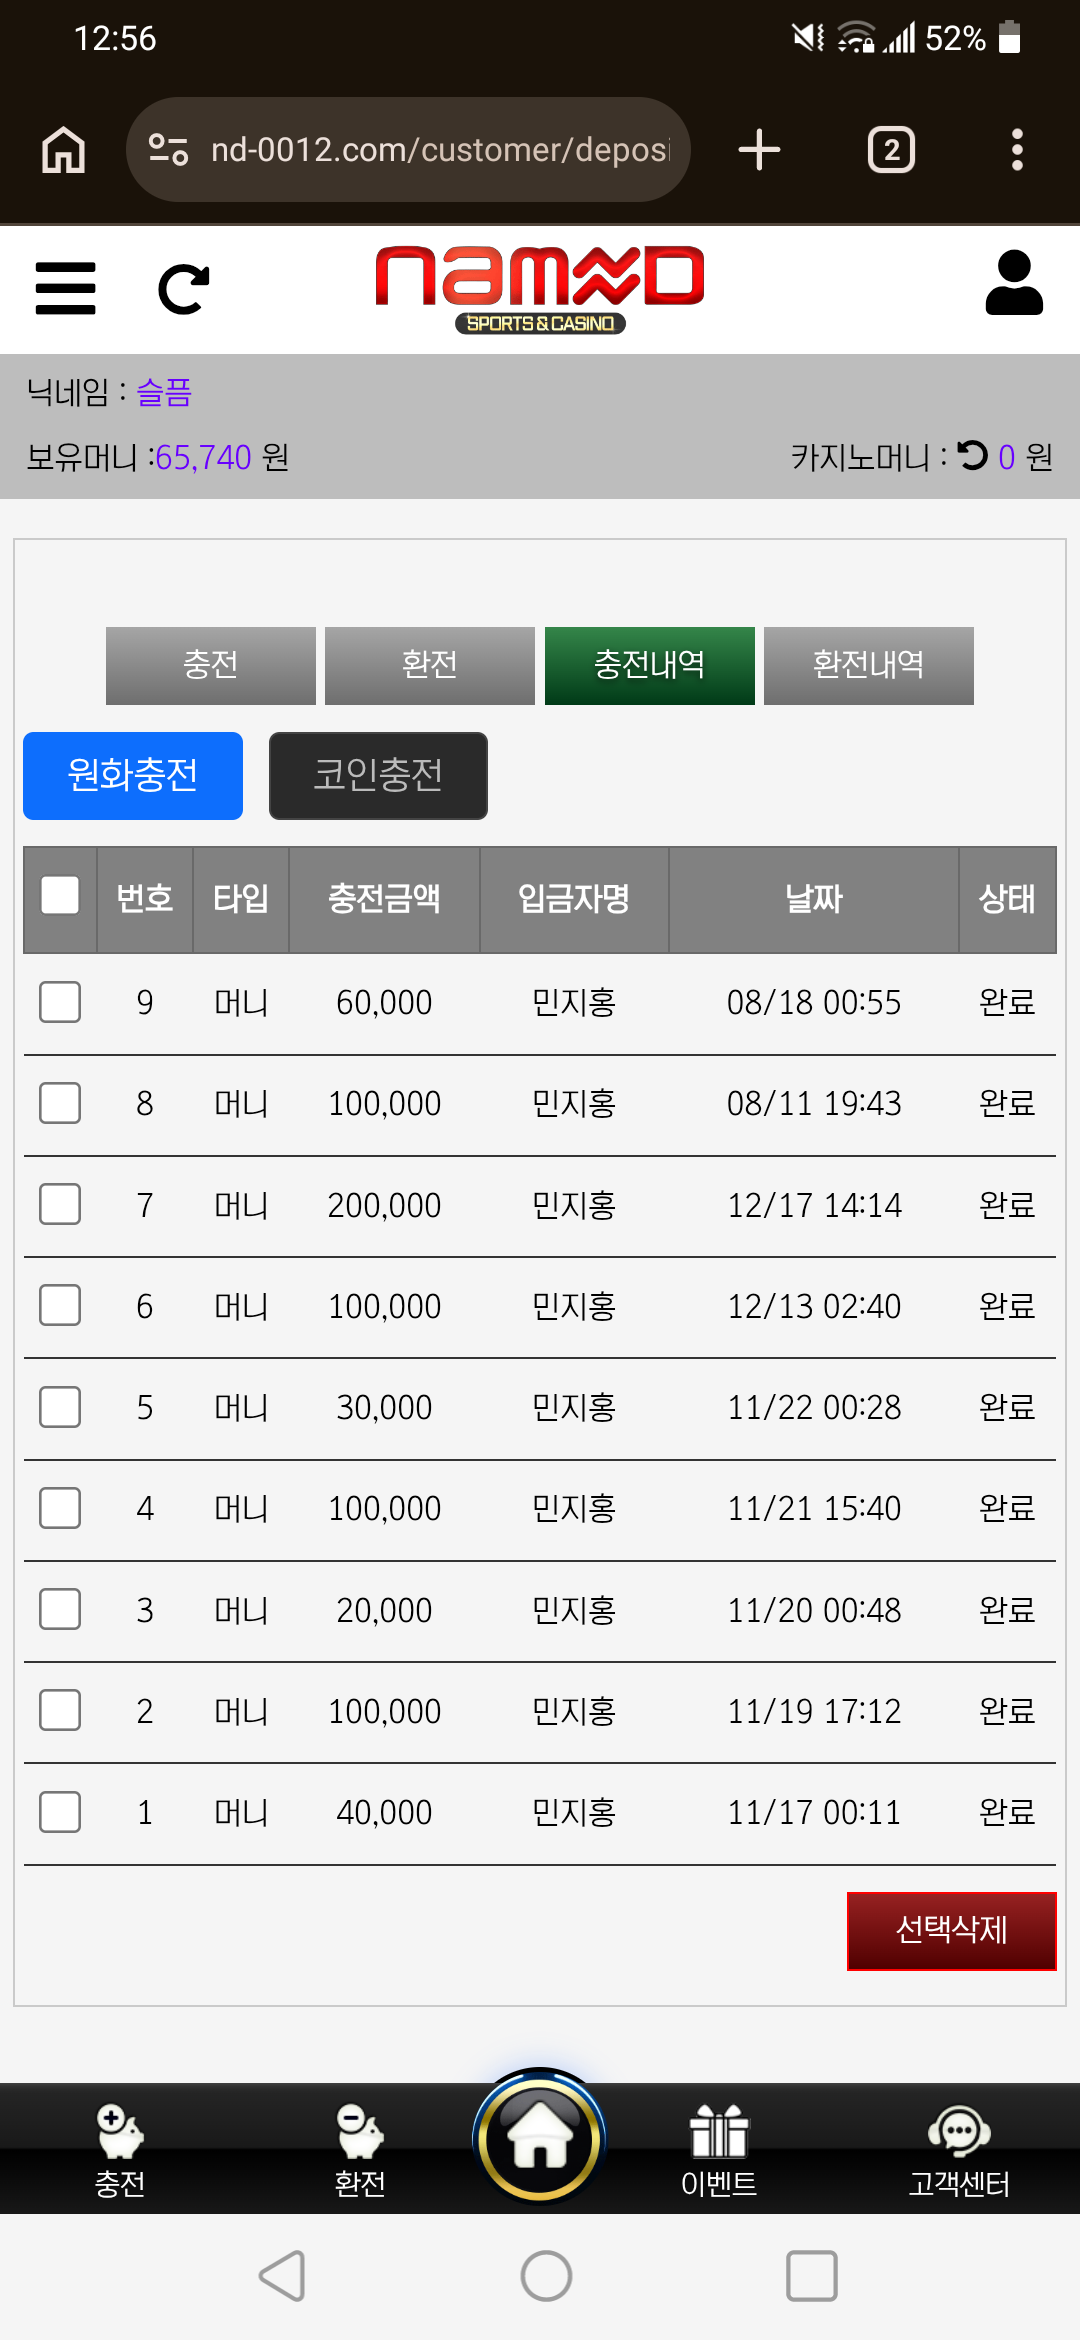
Task: Switch to the 환전내역 tab
Action: [869, 666]
